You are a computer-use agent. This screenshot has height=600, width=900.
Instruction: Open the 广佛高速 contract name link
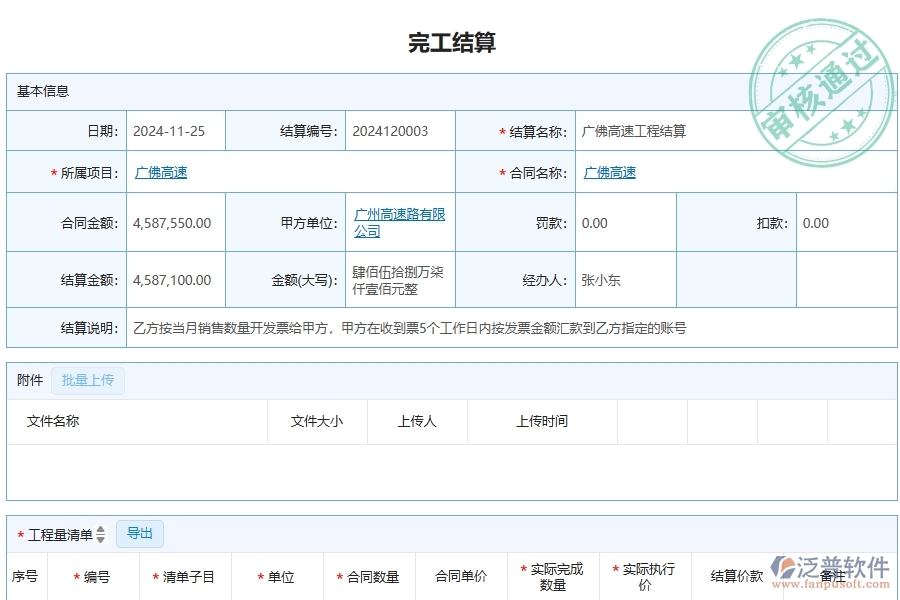611,171
